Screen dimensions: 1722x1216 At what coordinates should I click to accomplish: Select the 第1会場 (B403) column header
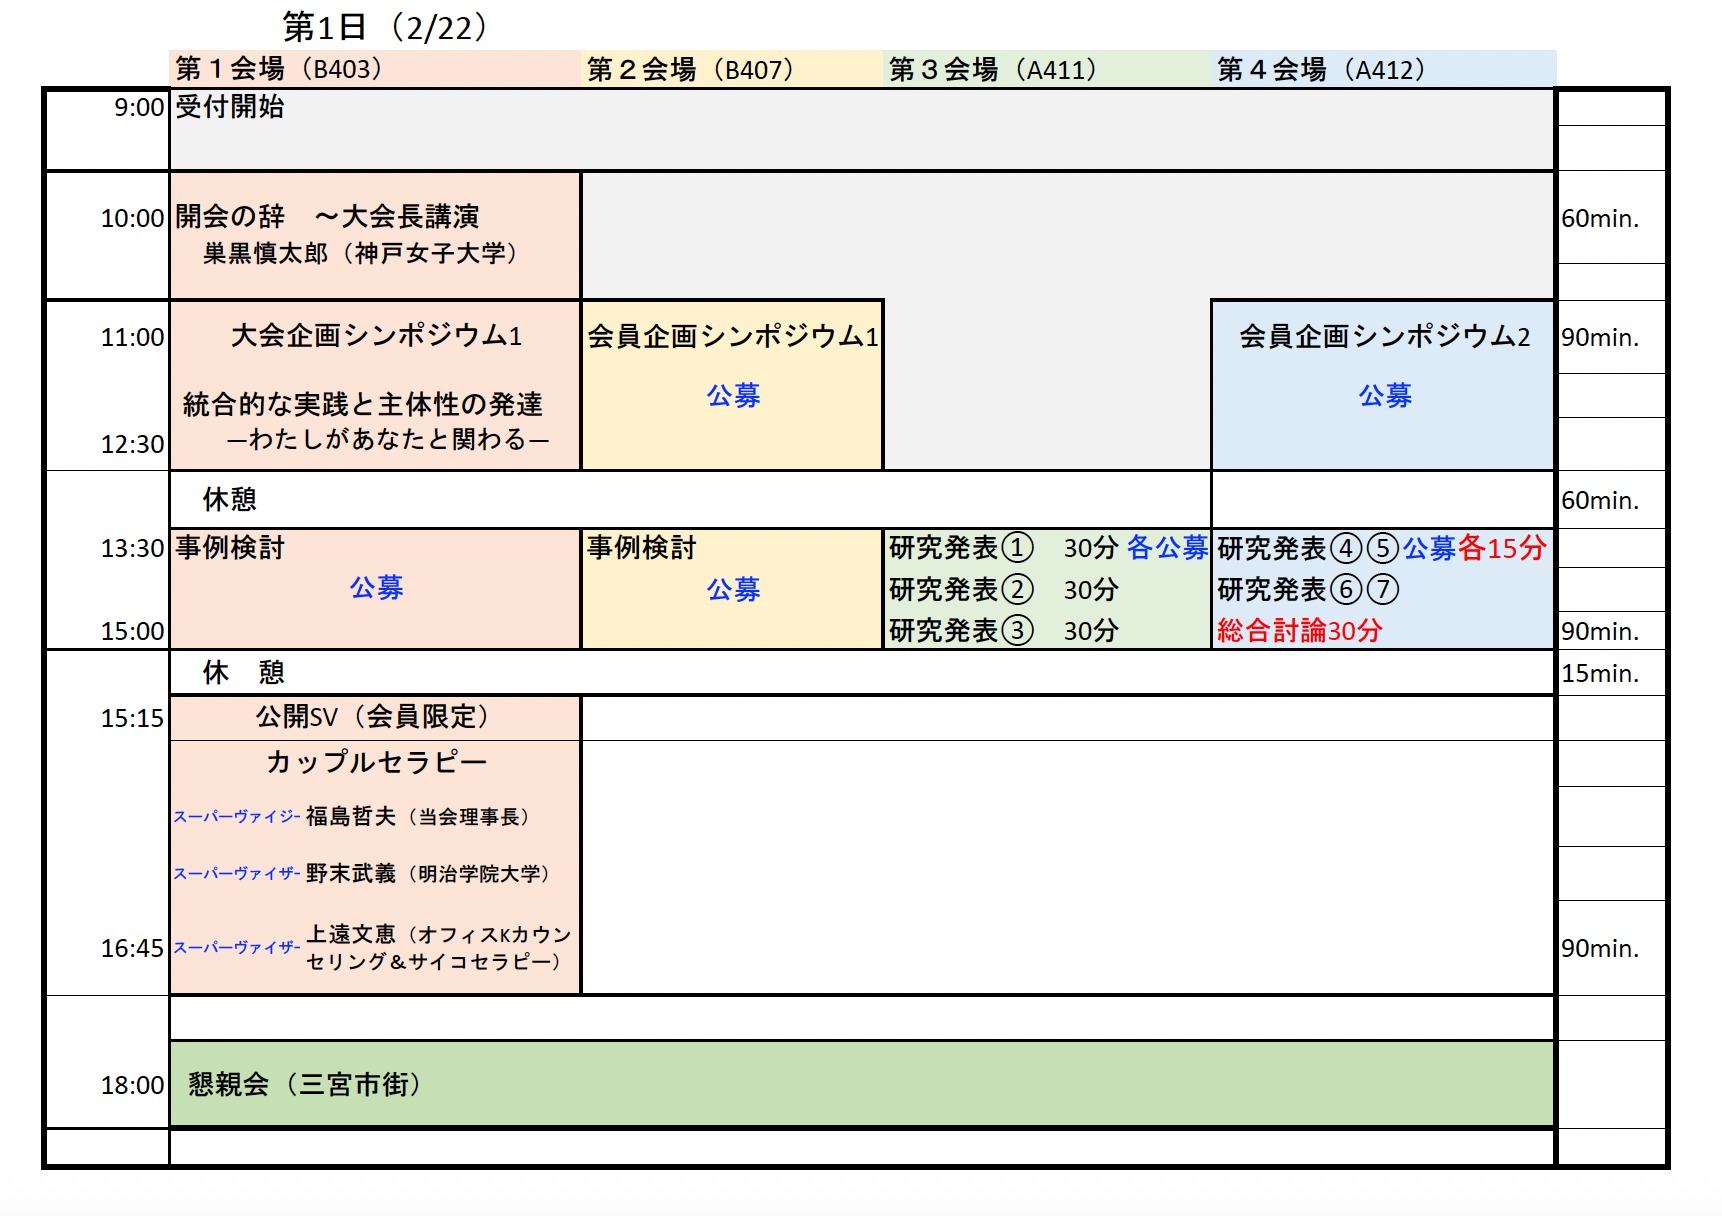[x=279, y=69]
